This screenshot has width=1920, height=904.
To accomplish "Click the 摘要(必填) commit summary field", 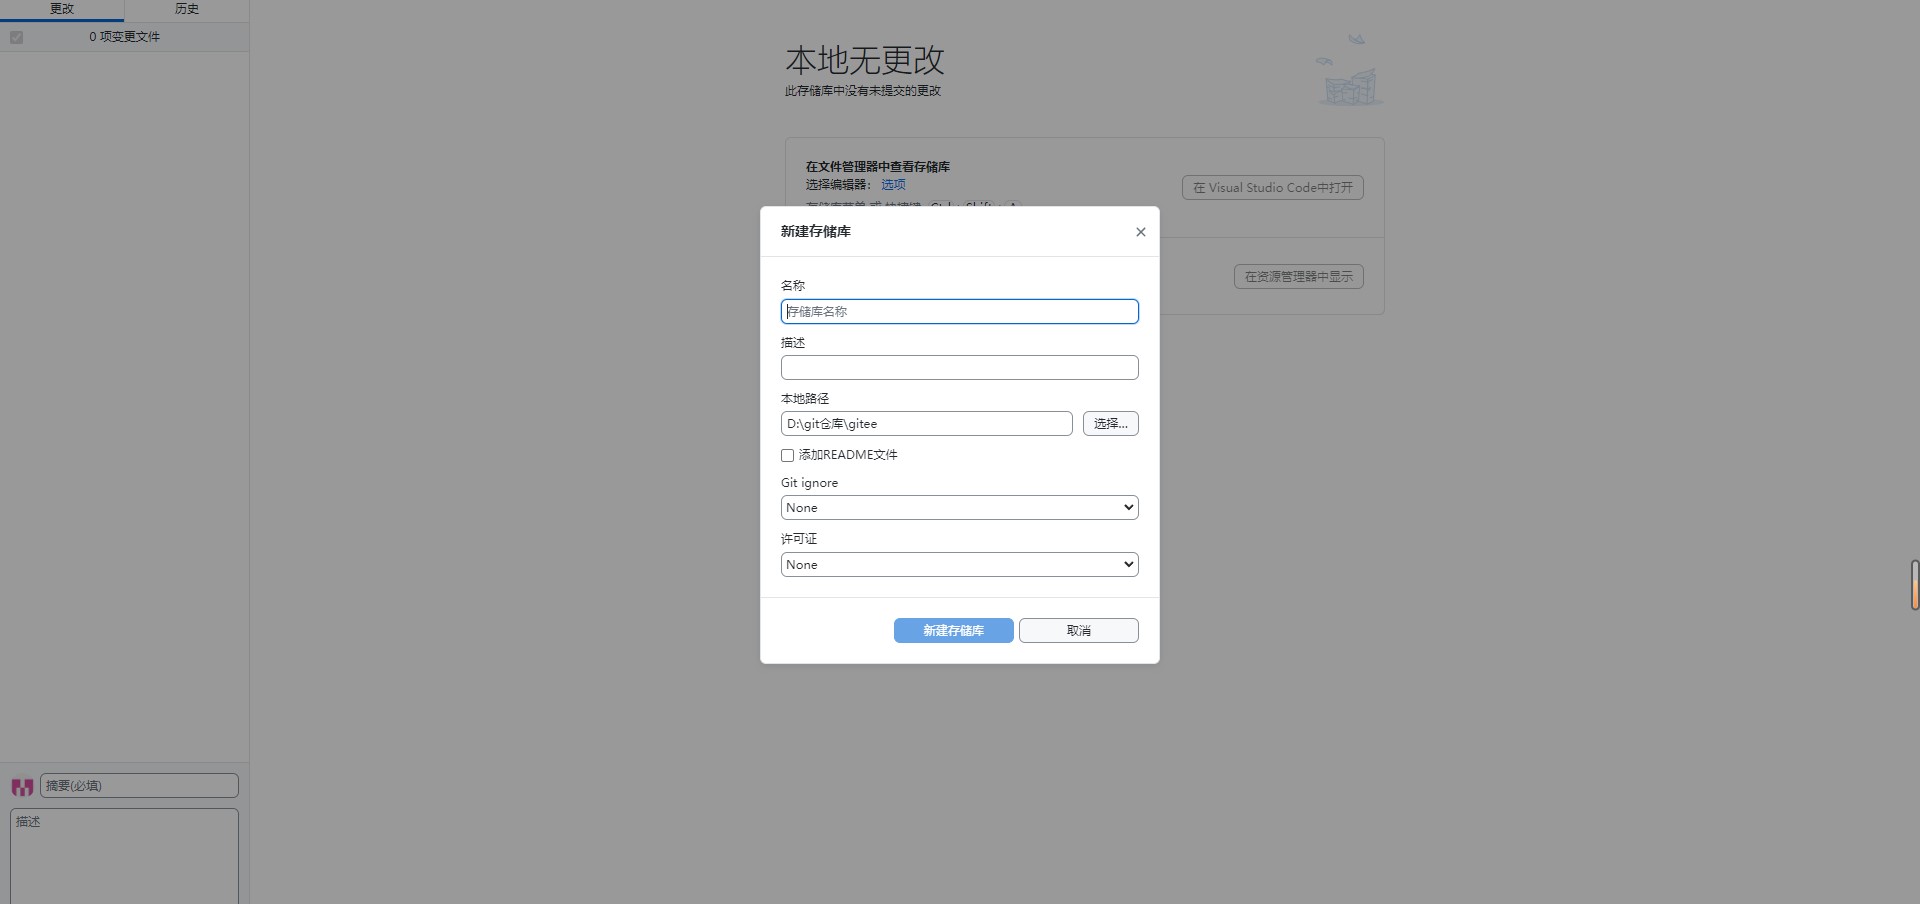I will tap(139, 785).
